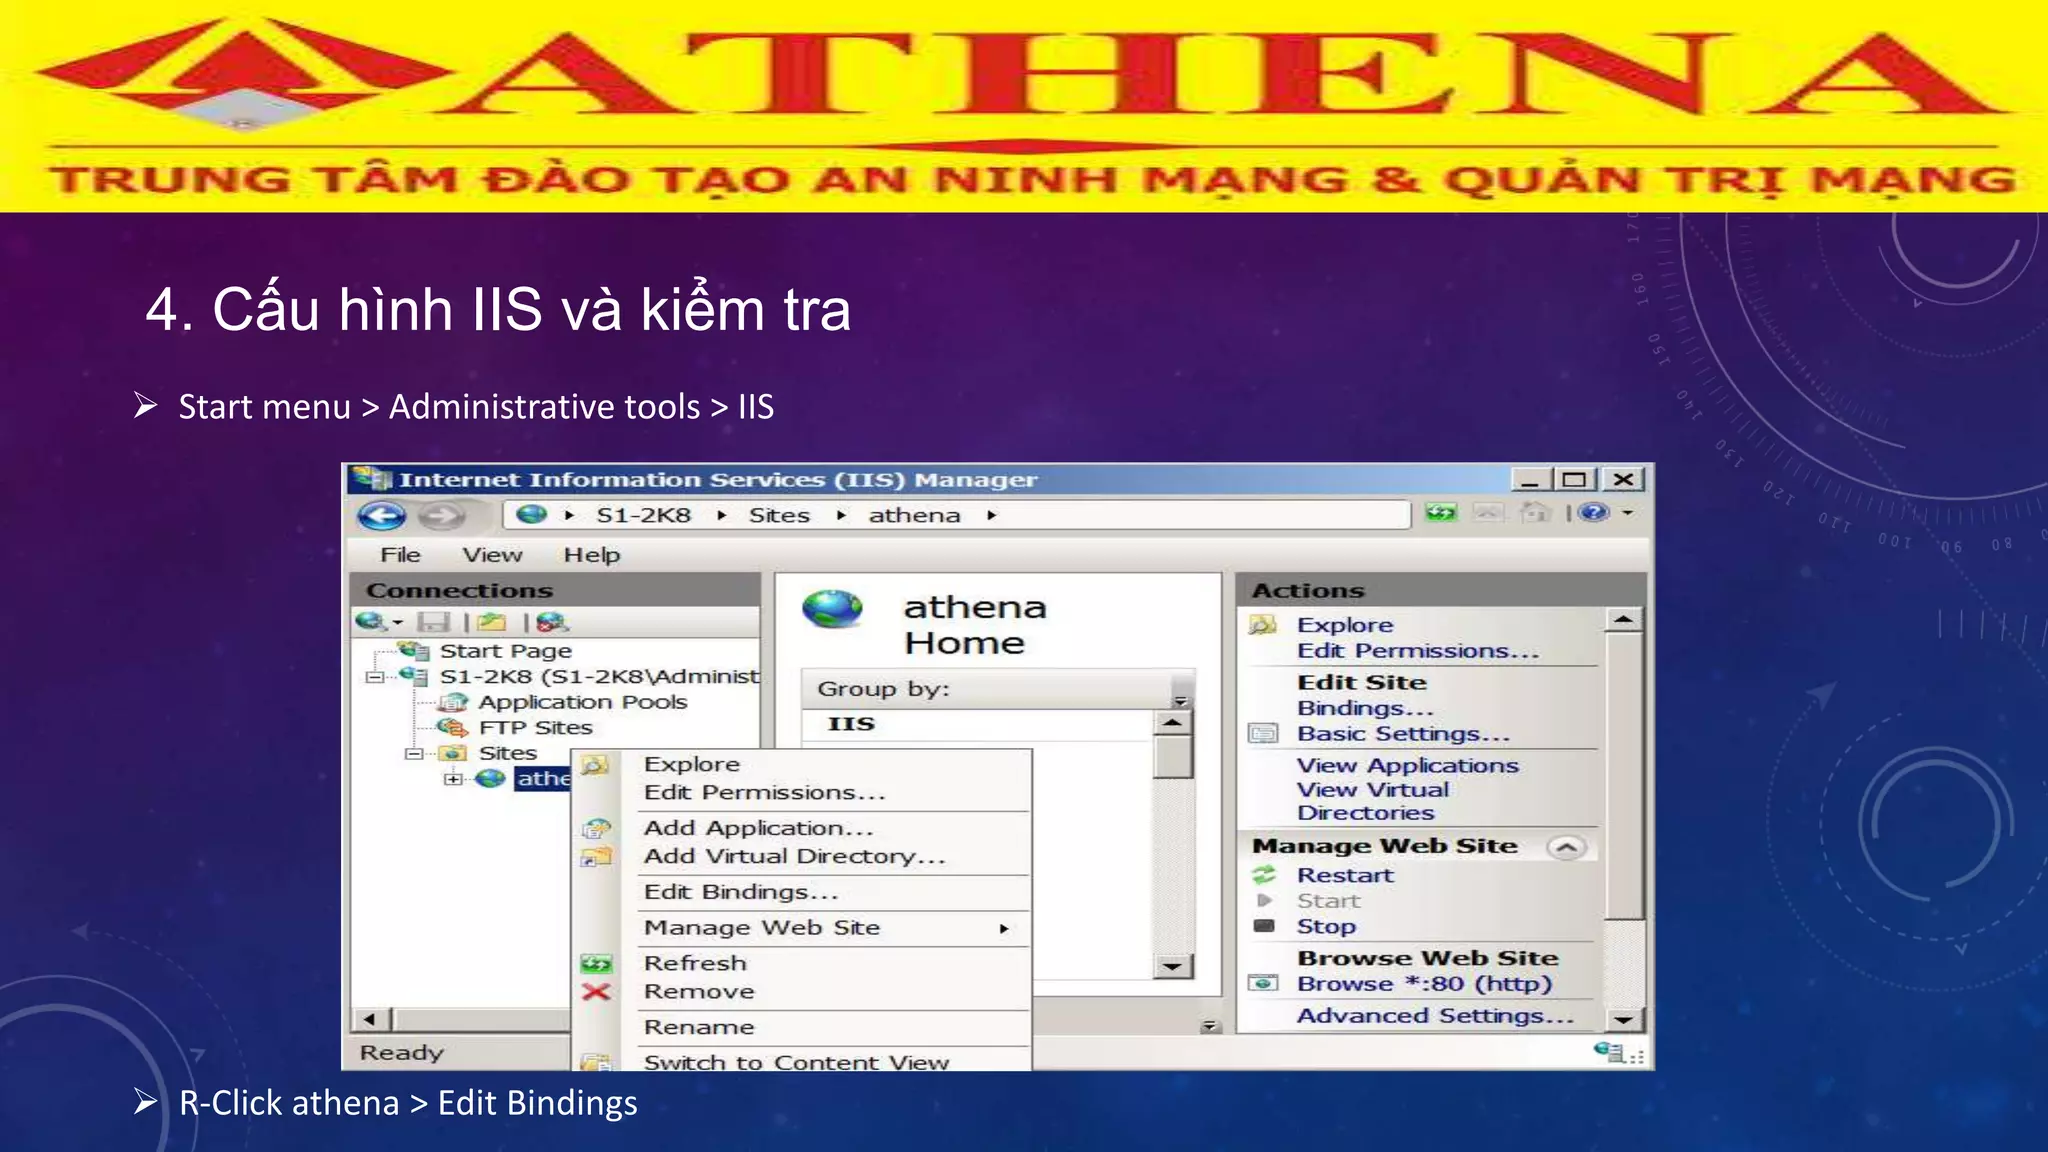Click Basic Settings... link in Actions
The image size is (2048, 1152).
click(1404, 734)
